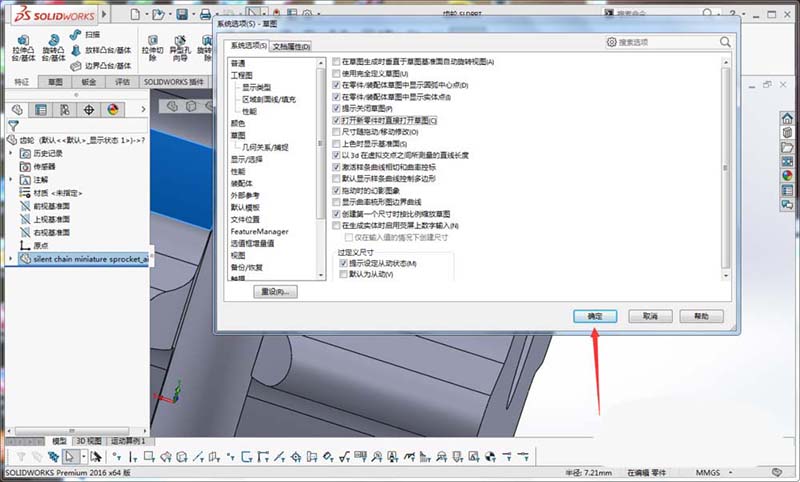Click options category list scroll down arrow
The width and height of the screenshot is (800, 482).
point(321,275)
